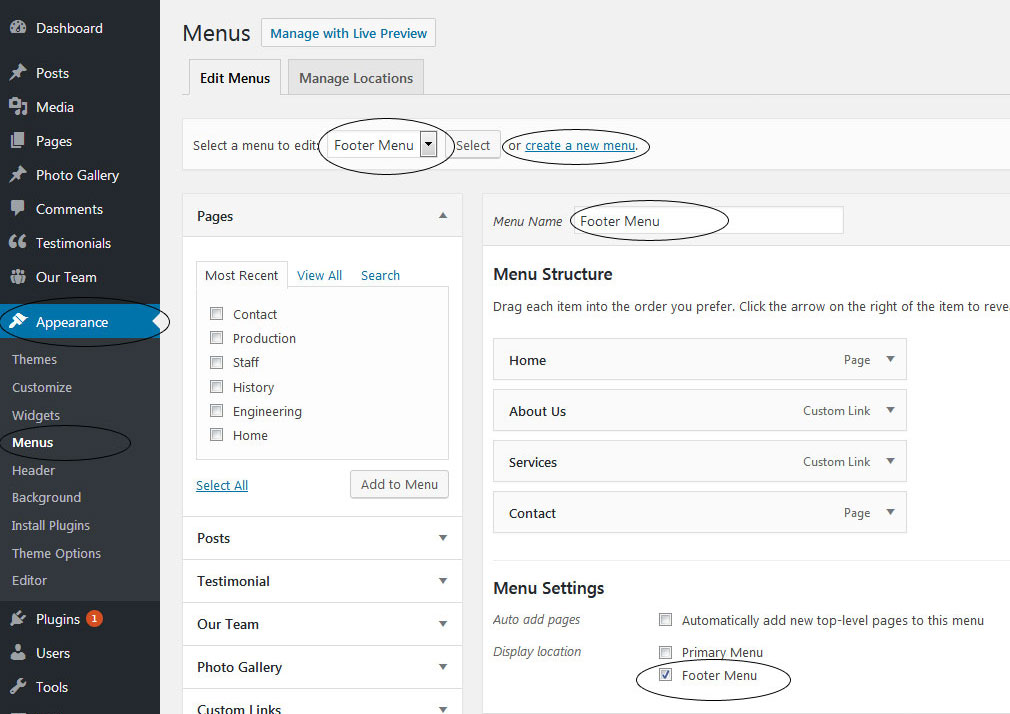
Task: Enable the Primary Menu display location
Action: pyautogui.click(x=666, y=652)
